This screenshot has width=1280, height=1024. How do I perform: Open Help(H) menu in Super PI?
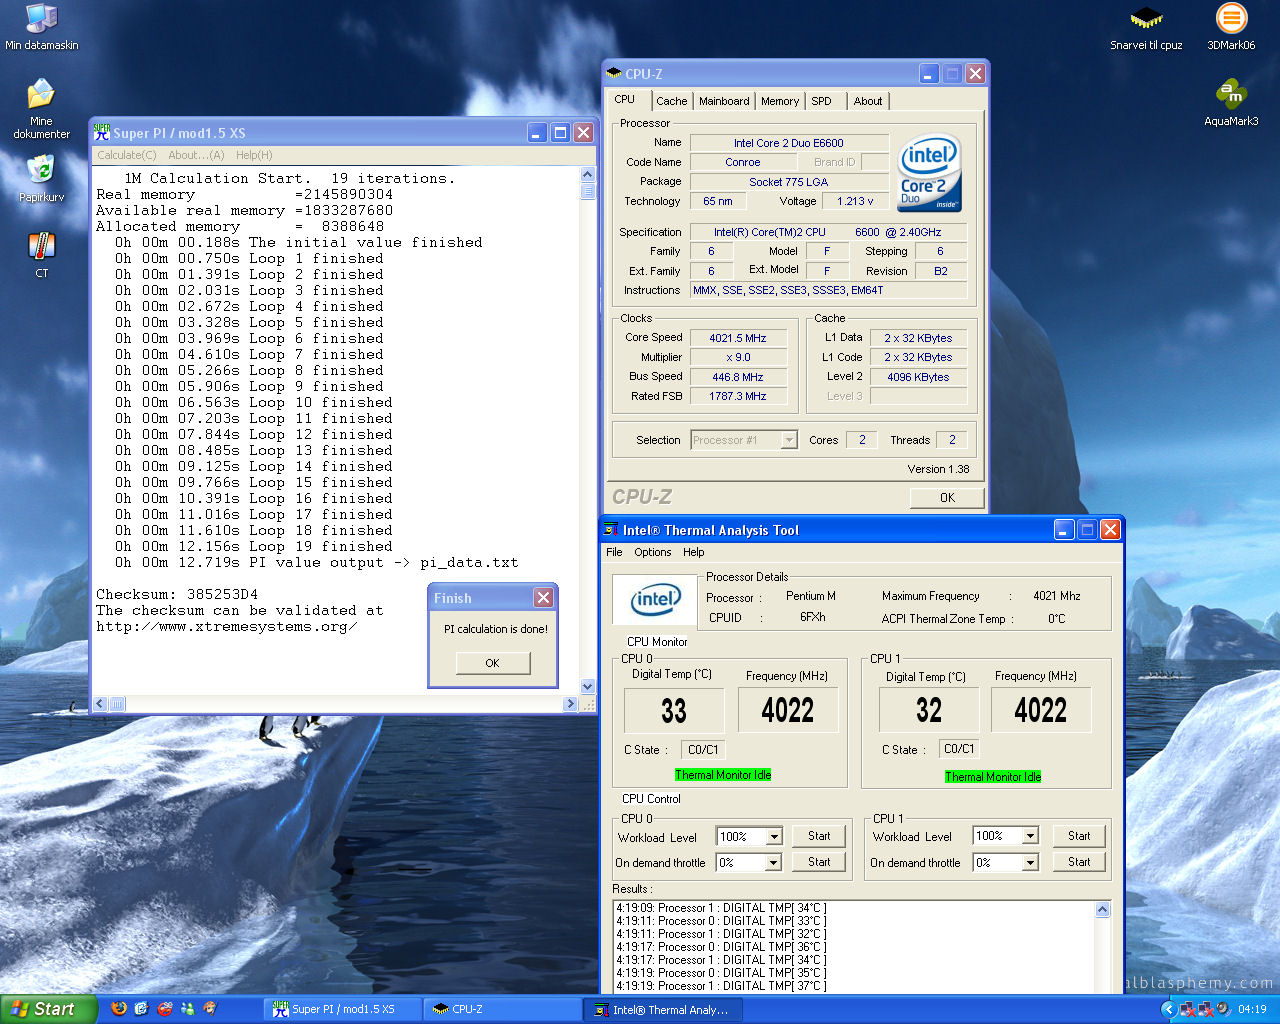click(x=254, y=155)
